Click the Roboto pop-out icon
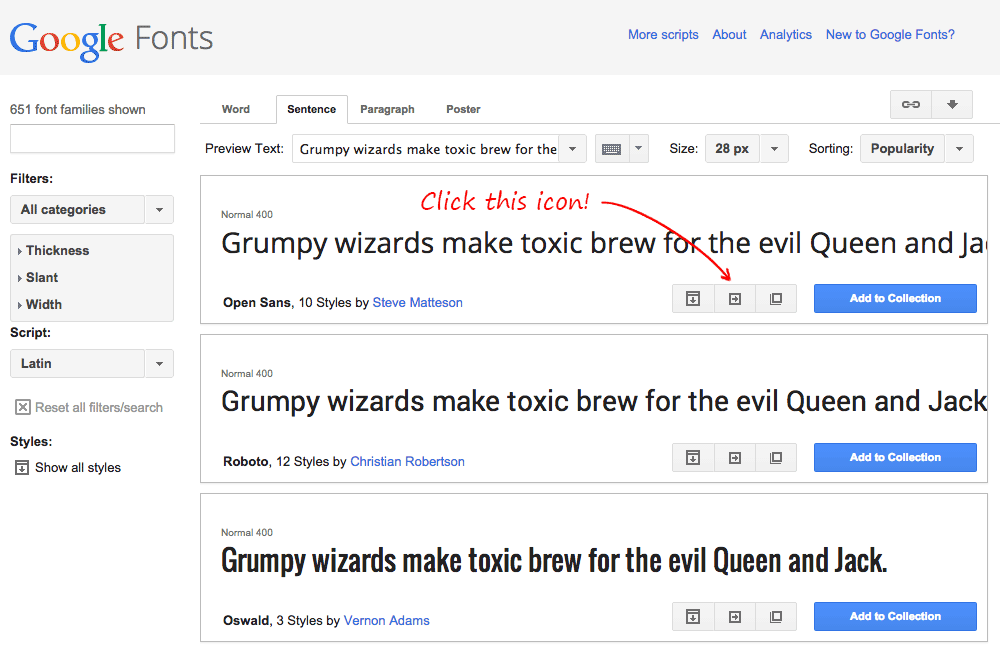The height and width of the screenshot is (649, 1000). tap(776, 458)
